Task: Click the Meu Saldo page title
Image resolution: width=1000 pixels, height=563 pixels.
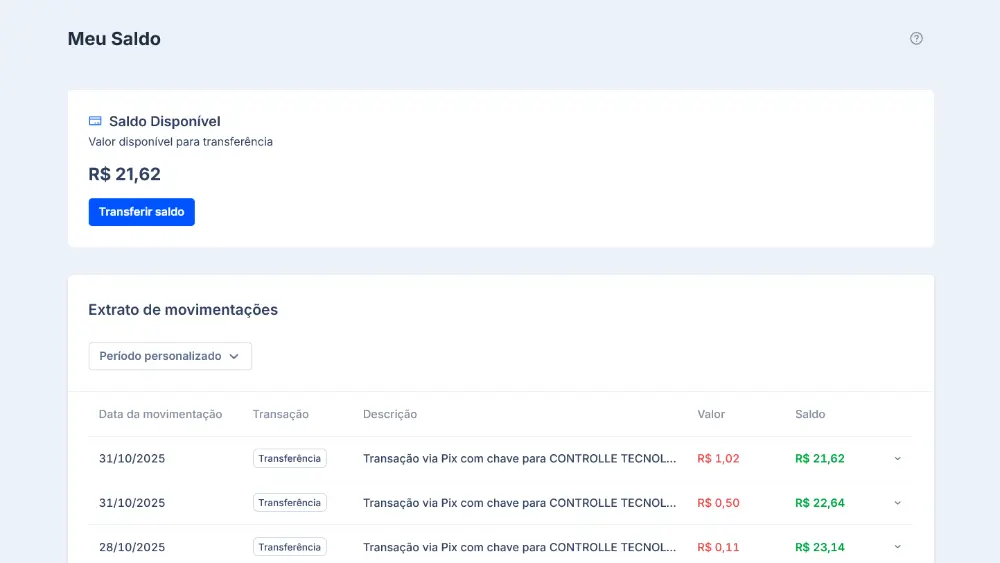Action: (x=114, y=39)
